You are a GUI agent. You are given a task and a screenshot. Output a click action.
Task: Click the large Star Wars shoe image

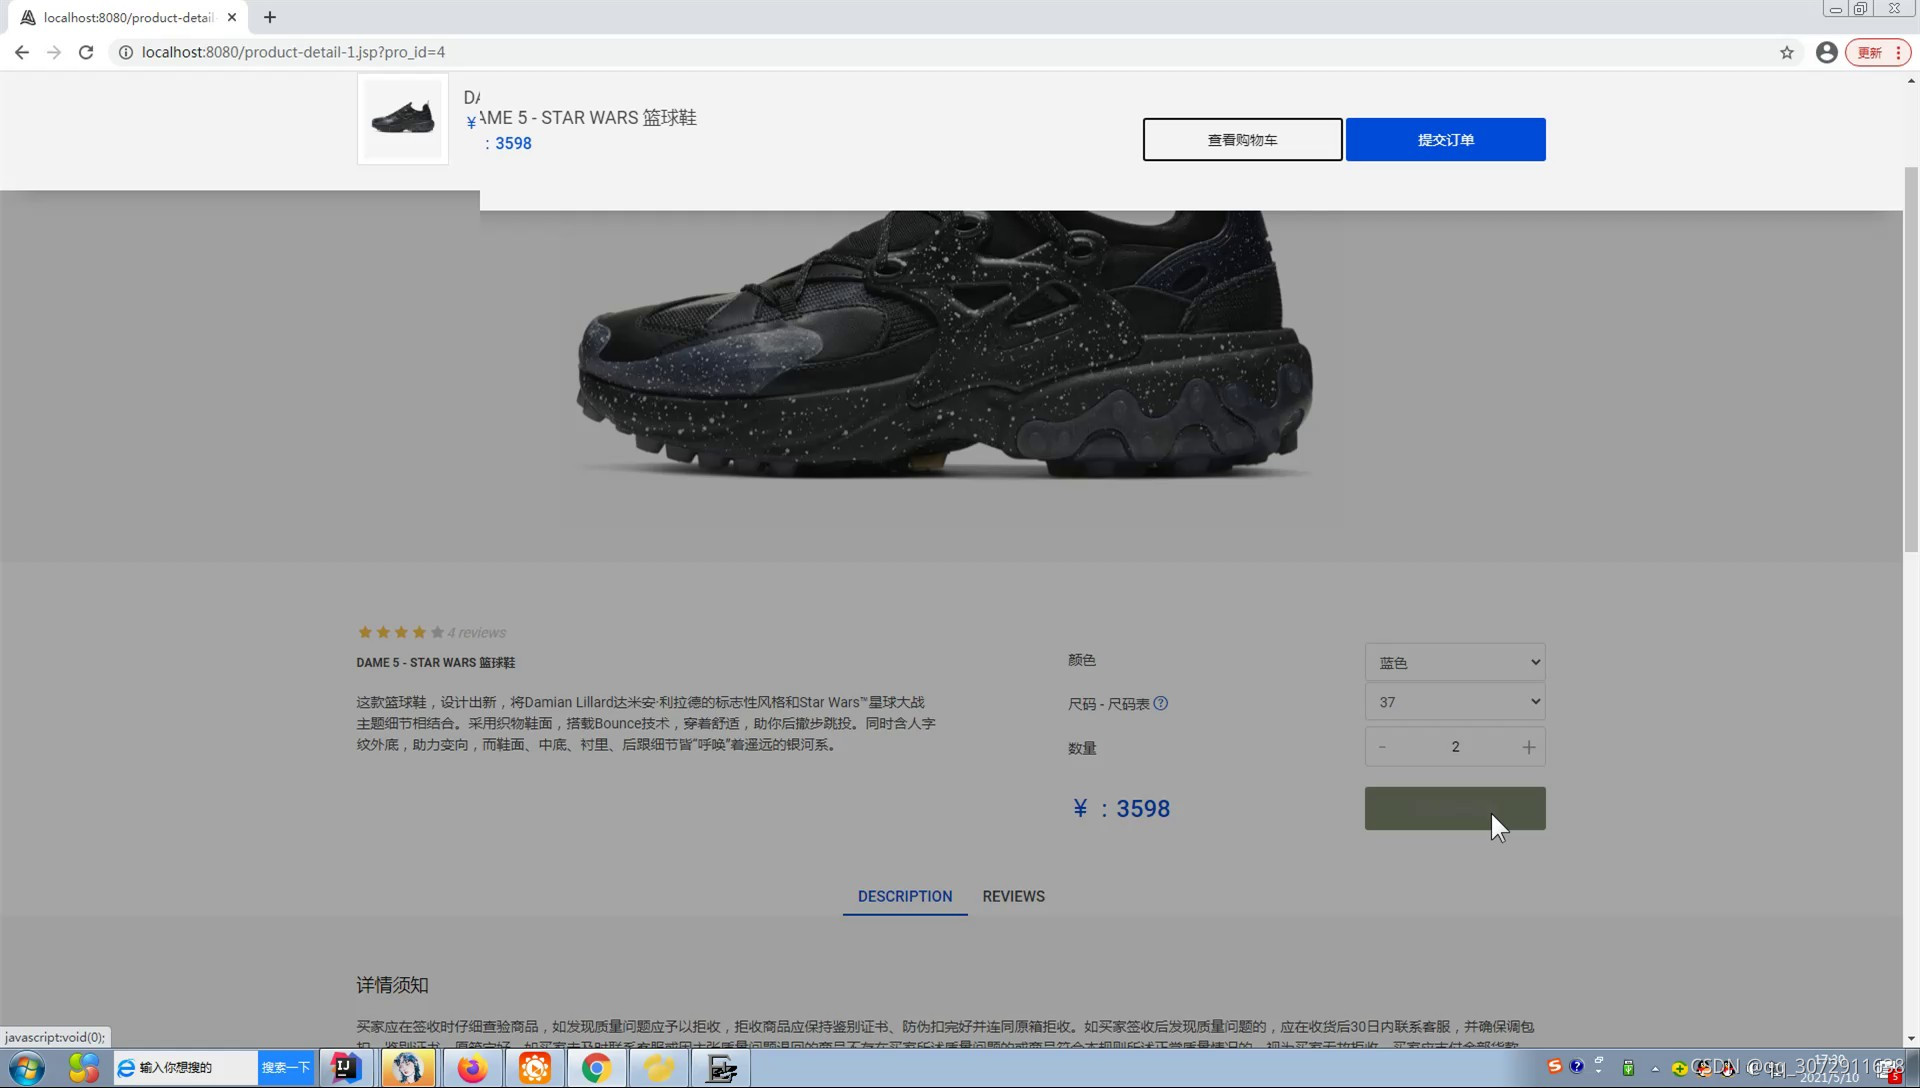coord(944,345)
